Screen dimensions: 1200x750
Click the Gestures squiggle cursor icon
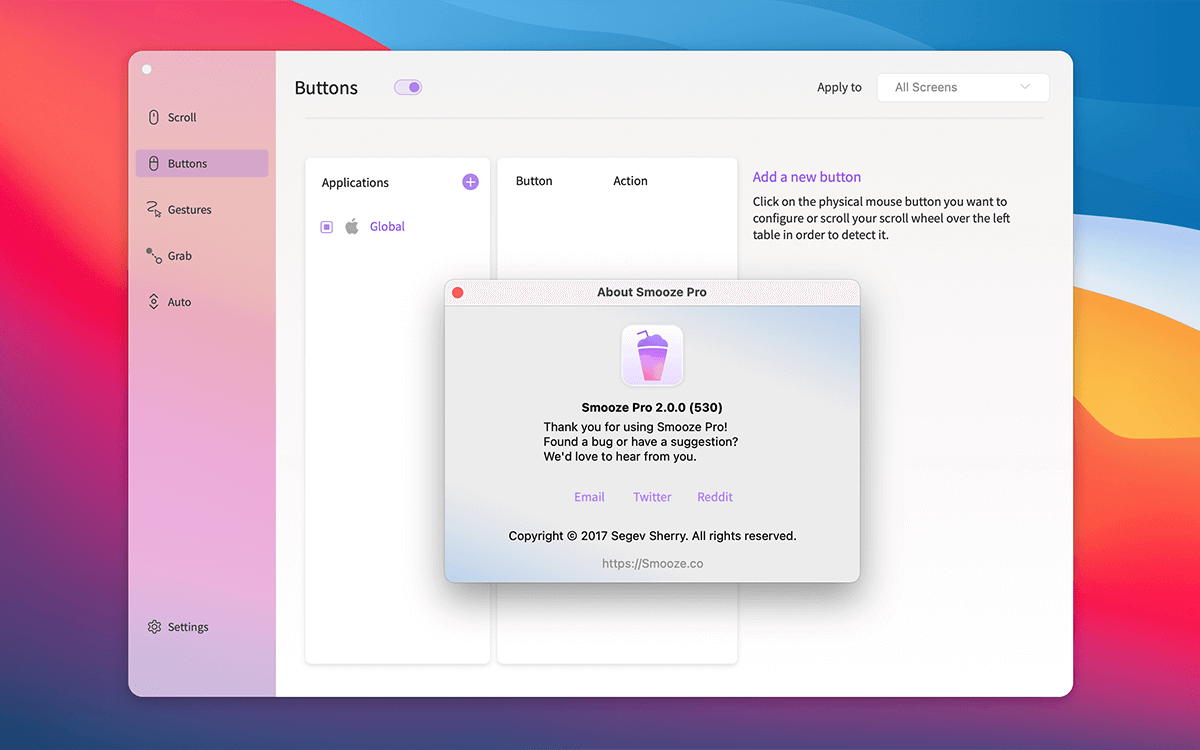click(x=154, y=210)
